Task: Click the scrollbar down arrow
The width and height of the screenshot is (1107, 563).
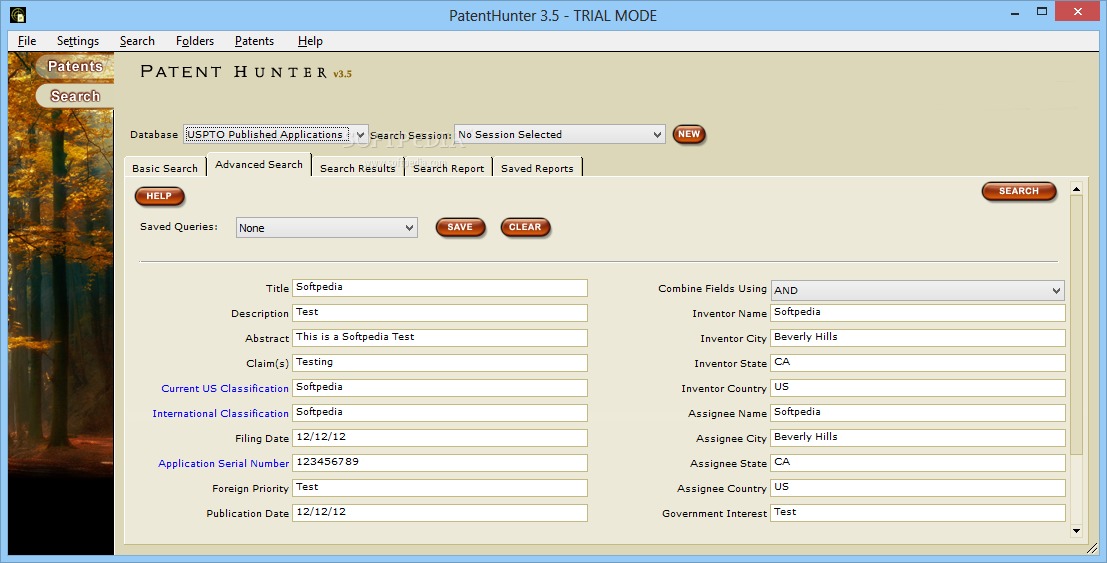Action: [1077, 531]
